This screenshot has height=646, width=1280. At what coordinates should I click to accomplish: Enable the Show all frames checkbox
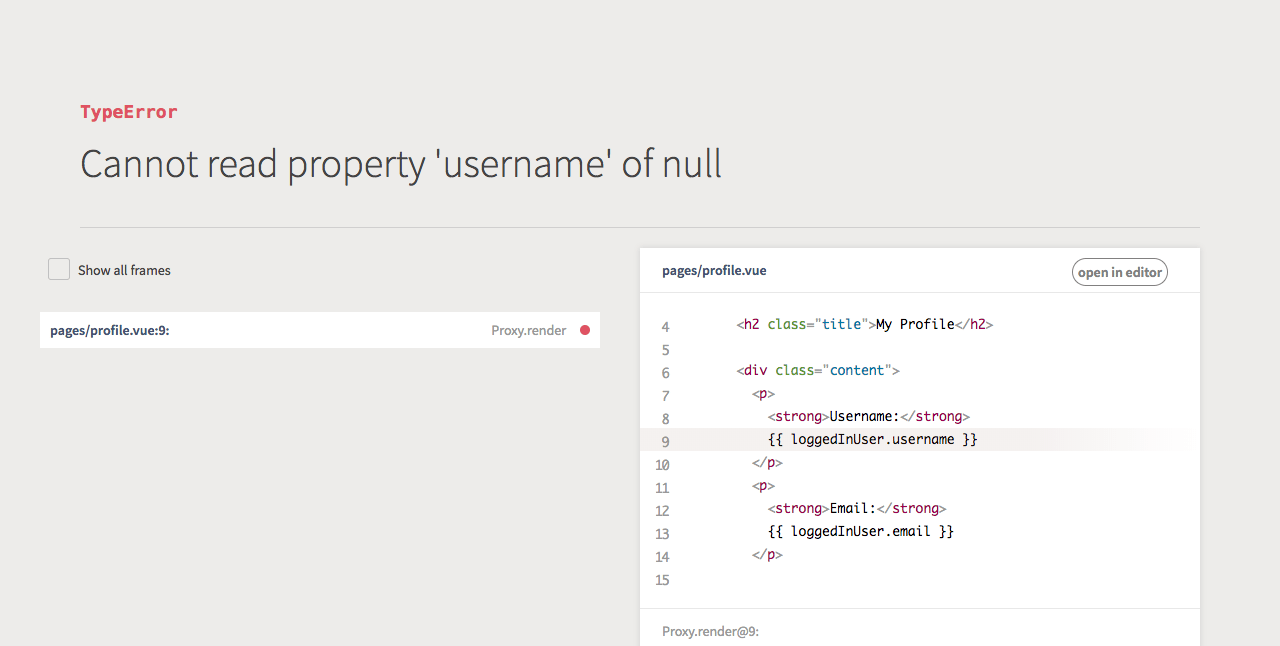59,269
